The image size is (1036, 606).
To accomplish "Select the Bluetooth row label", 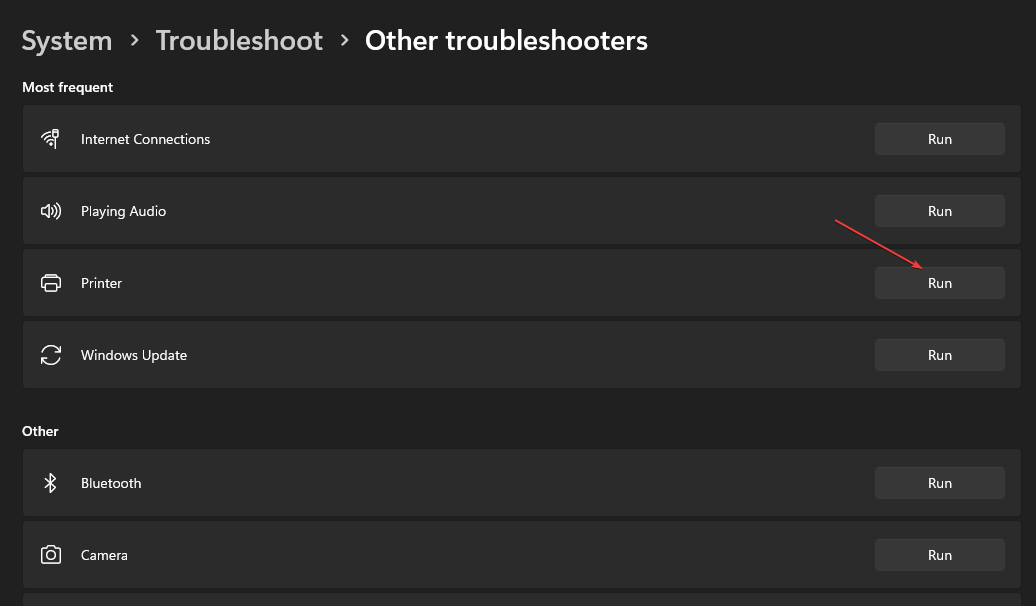I will (x=111, y=483).
